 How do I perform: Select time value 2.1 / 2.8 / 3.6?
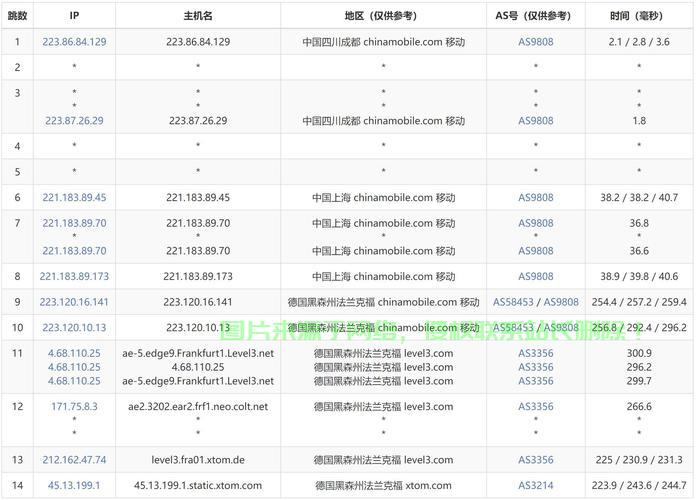639,42
